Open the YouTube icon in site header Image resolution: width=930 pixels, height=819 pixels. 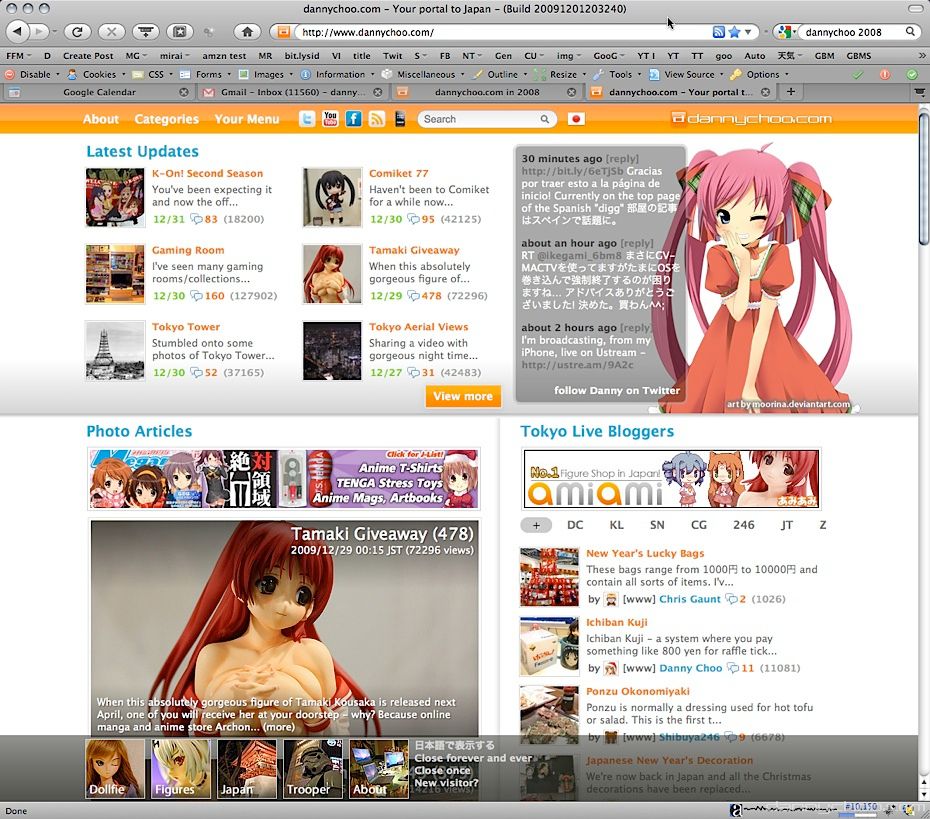(330, 119)
